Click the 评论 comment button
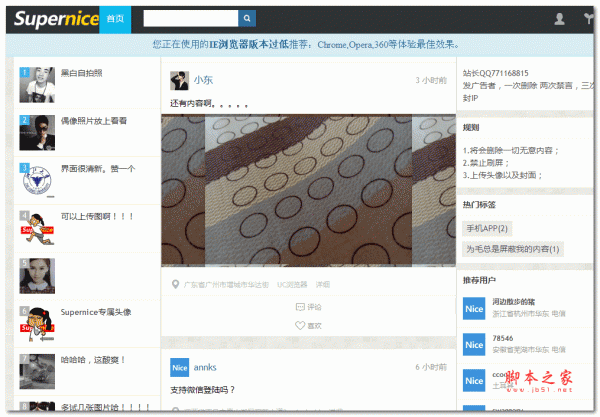 (x=308, y=307)
